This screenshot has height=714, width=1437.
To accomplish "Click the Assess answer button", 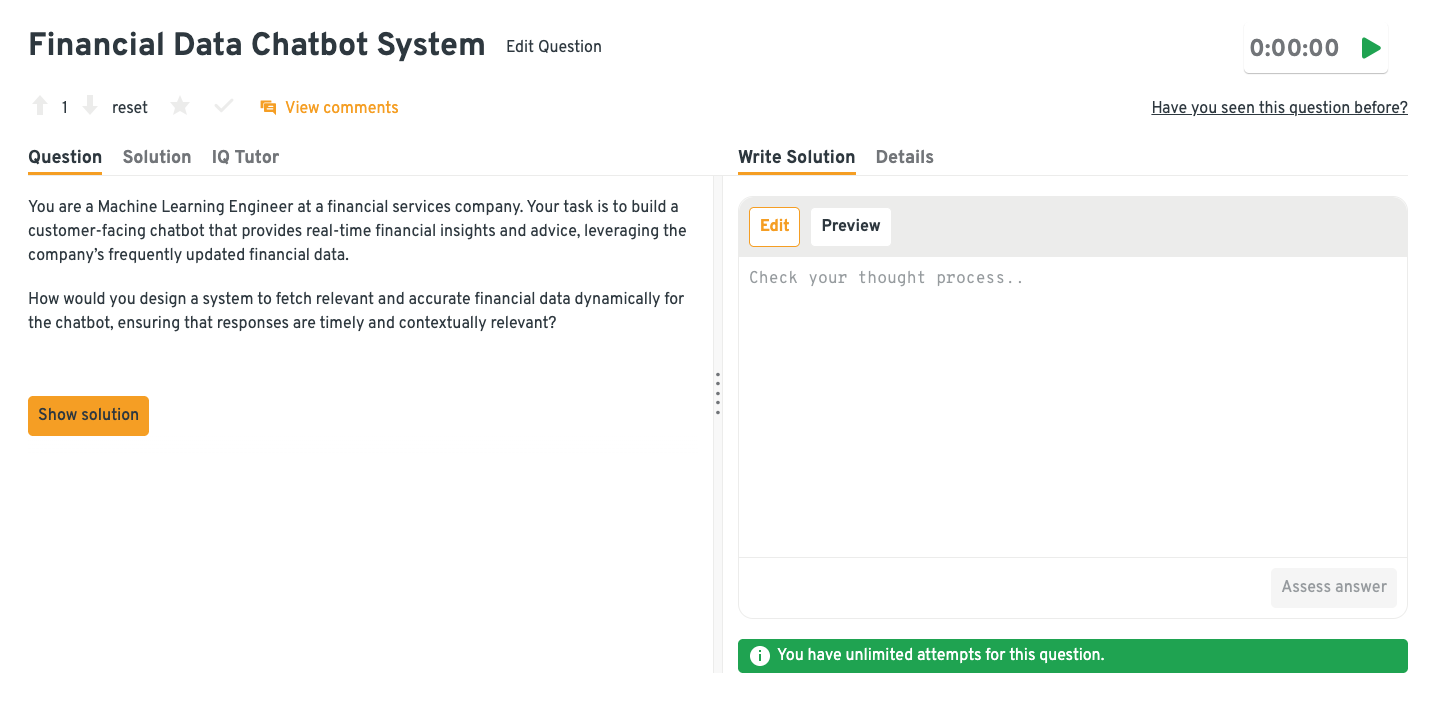I will pos(1333,587).
